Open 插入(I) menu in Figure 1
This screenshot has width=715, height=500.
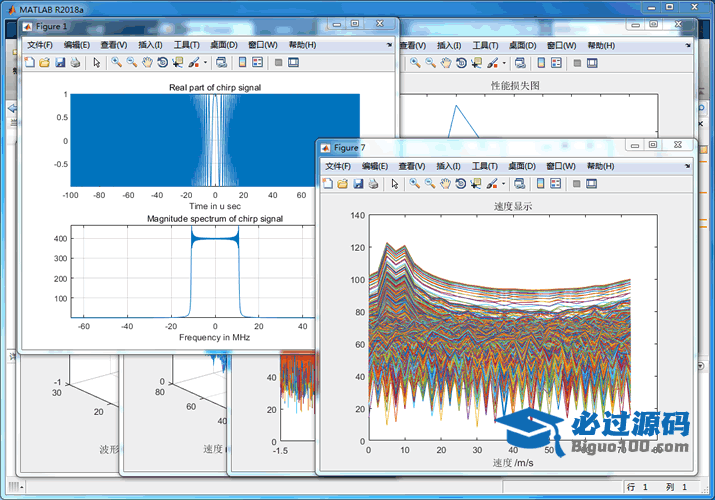[150, 45]
